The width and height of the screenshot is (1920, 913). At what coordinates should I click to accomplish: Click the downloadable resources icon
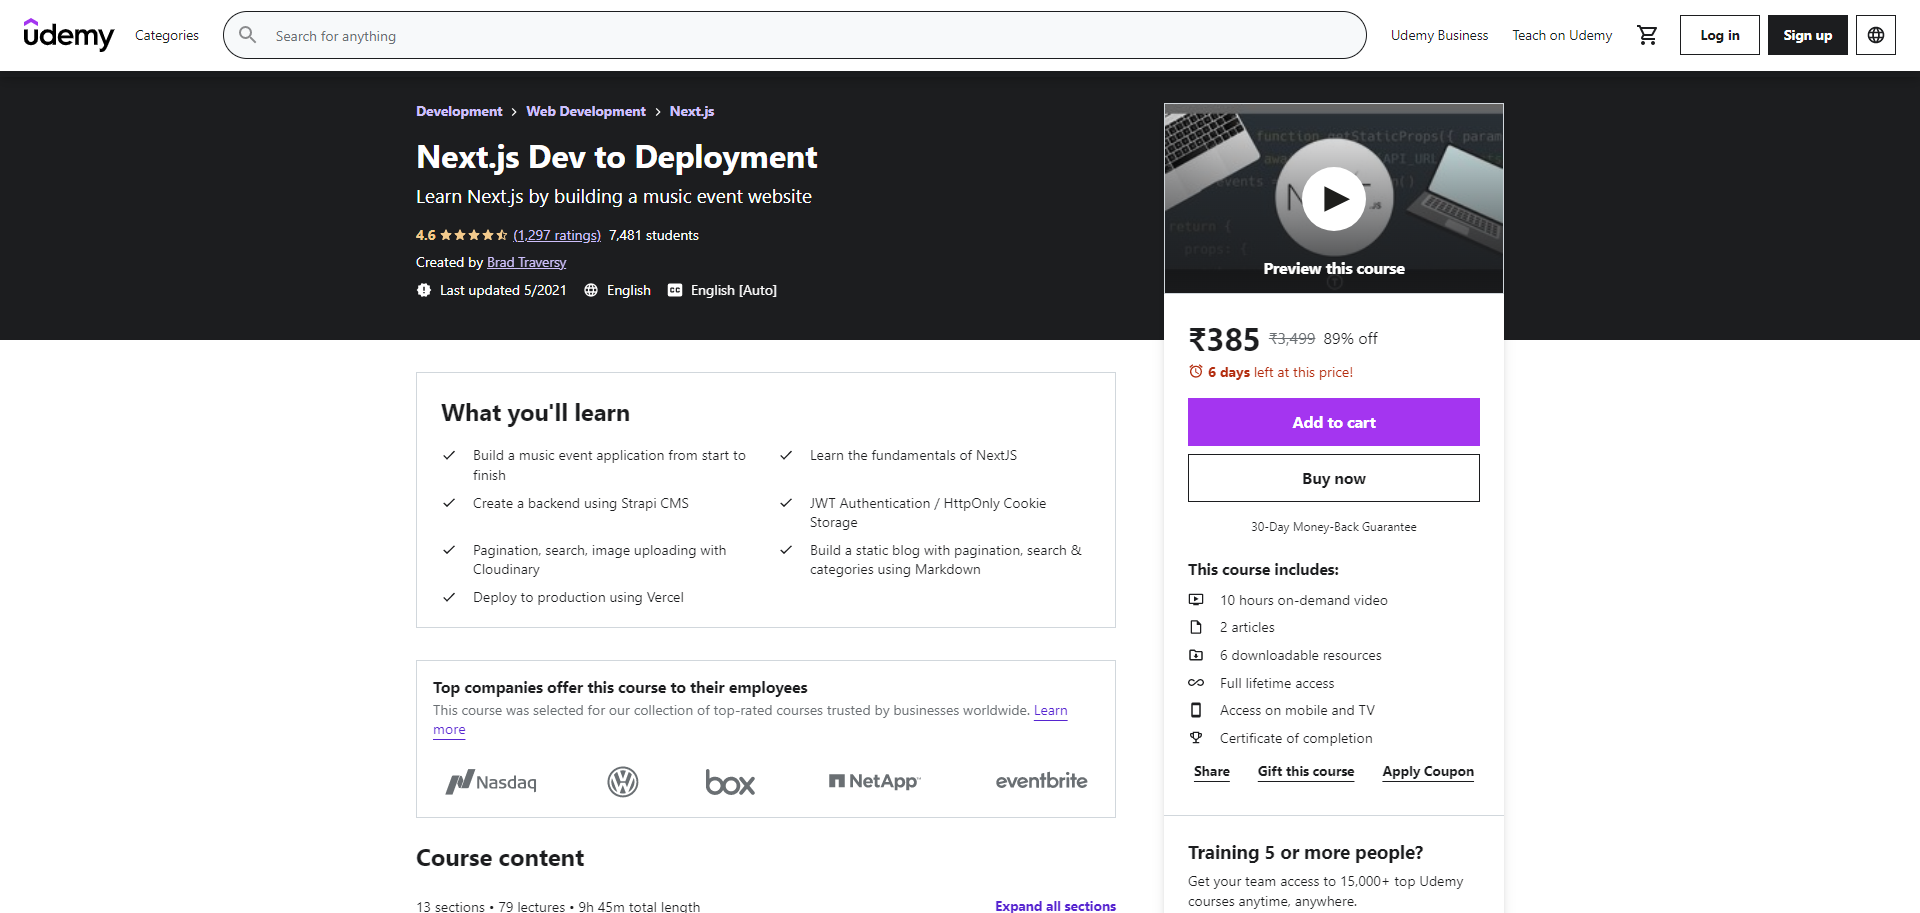click(1196, 655)
